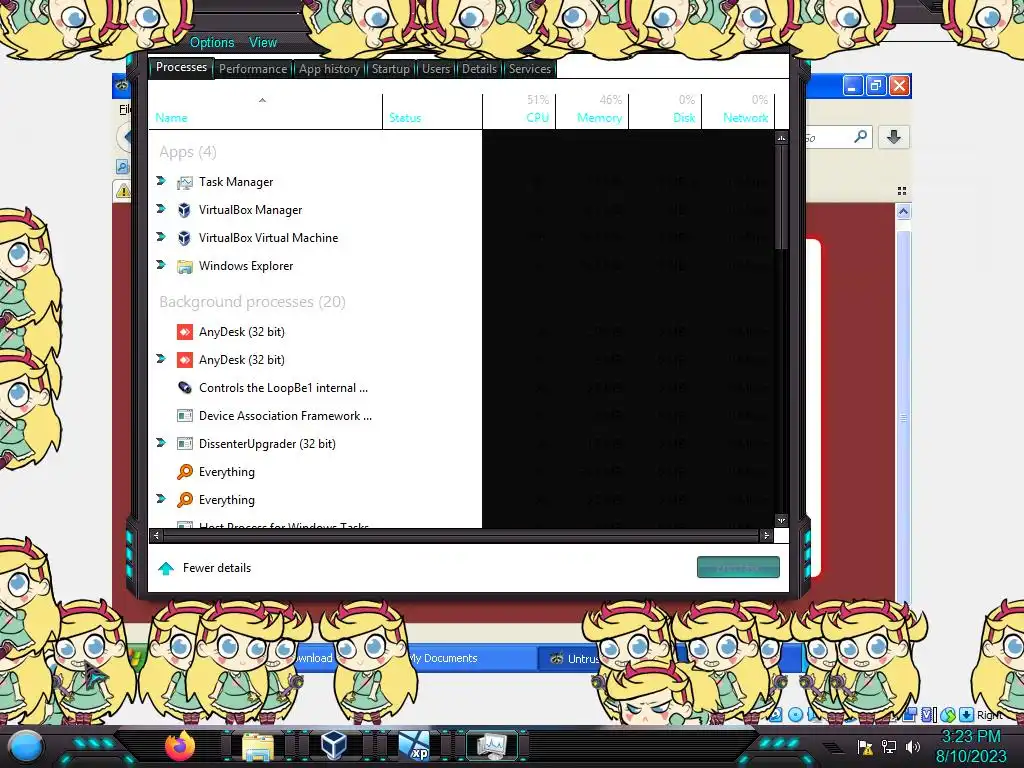Click the download arrow in background browser
This screenshot has width=1024, height=768.
click(893, 137)
